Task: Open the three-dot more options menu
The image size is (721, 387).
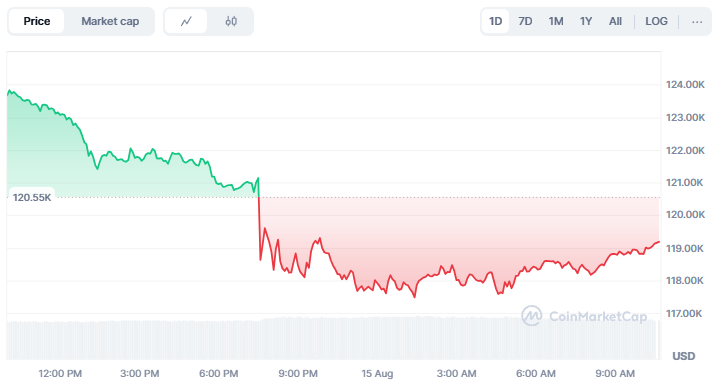Action: click(697, 22)
